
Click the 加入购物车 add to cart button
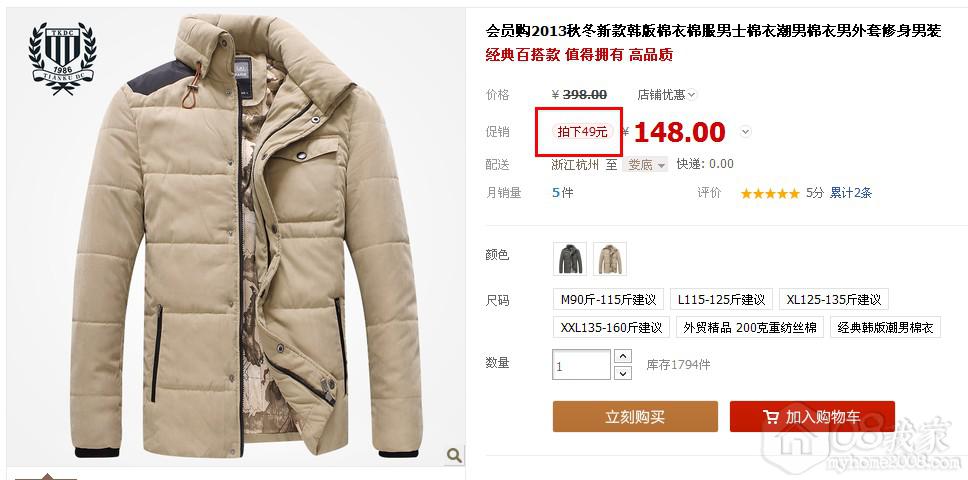pos(812,416)
